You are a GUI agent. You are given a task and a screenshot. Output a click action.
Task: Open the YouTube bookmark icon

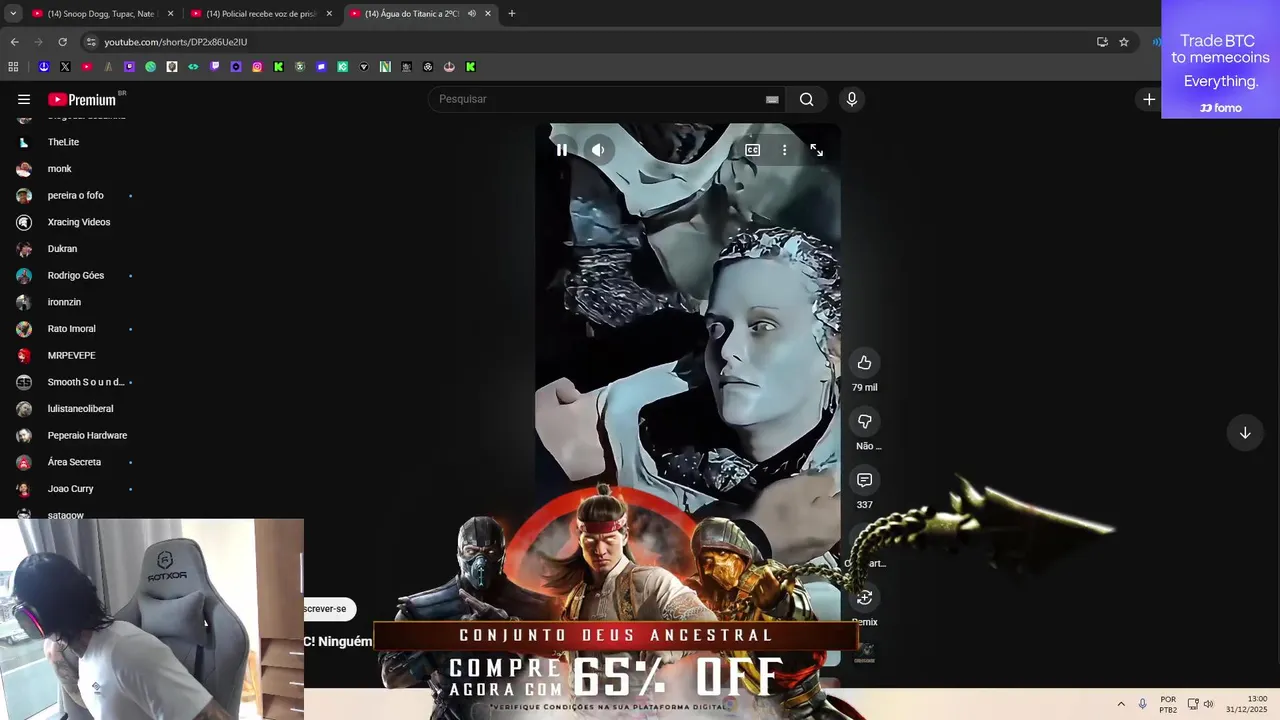87,67
